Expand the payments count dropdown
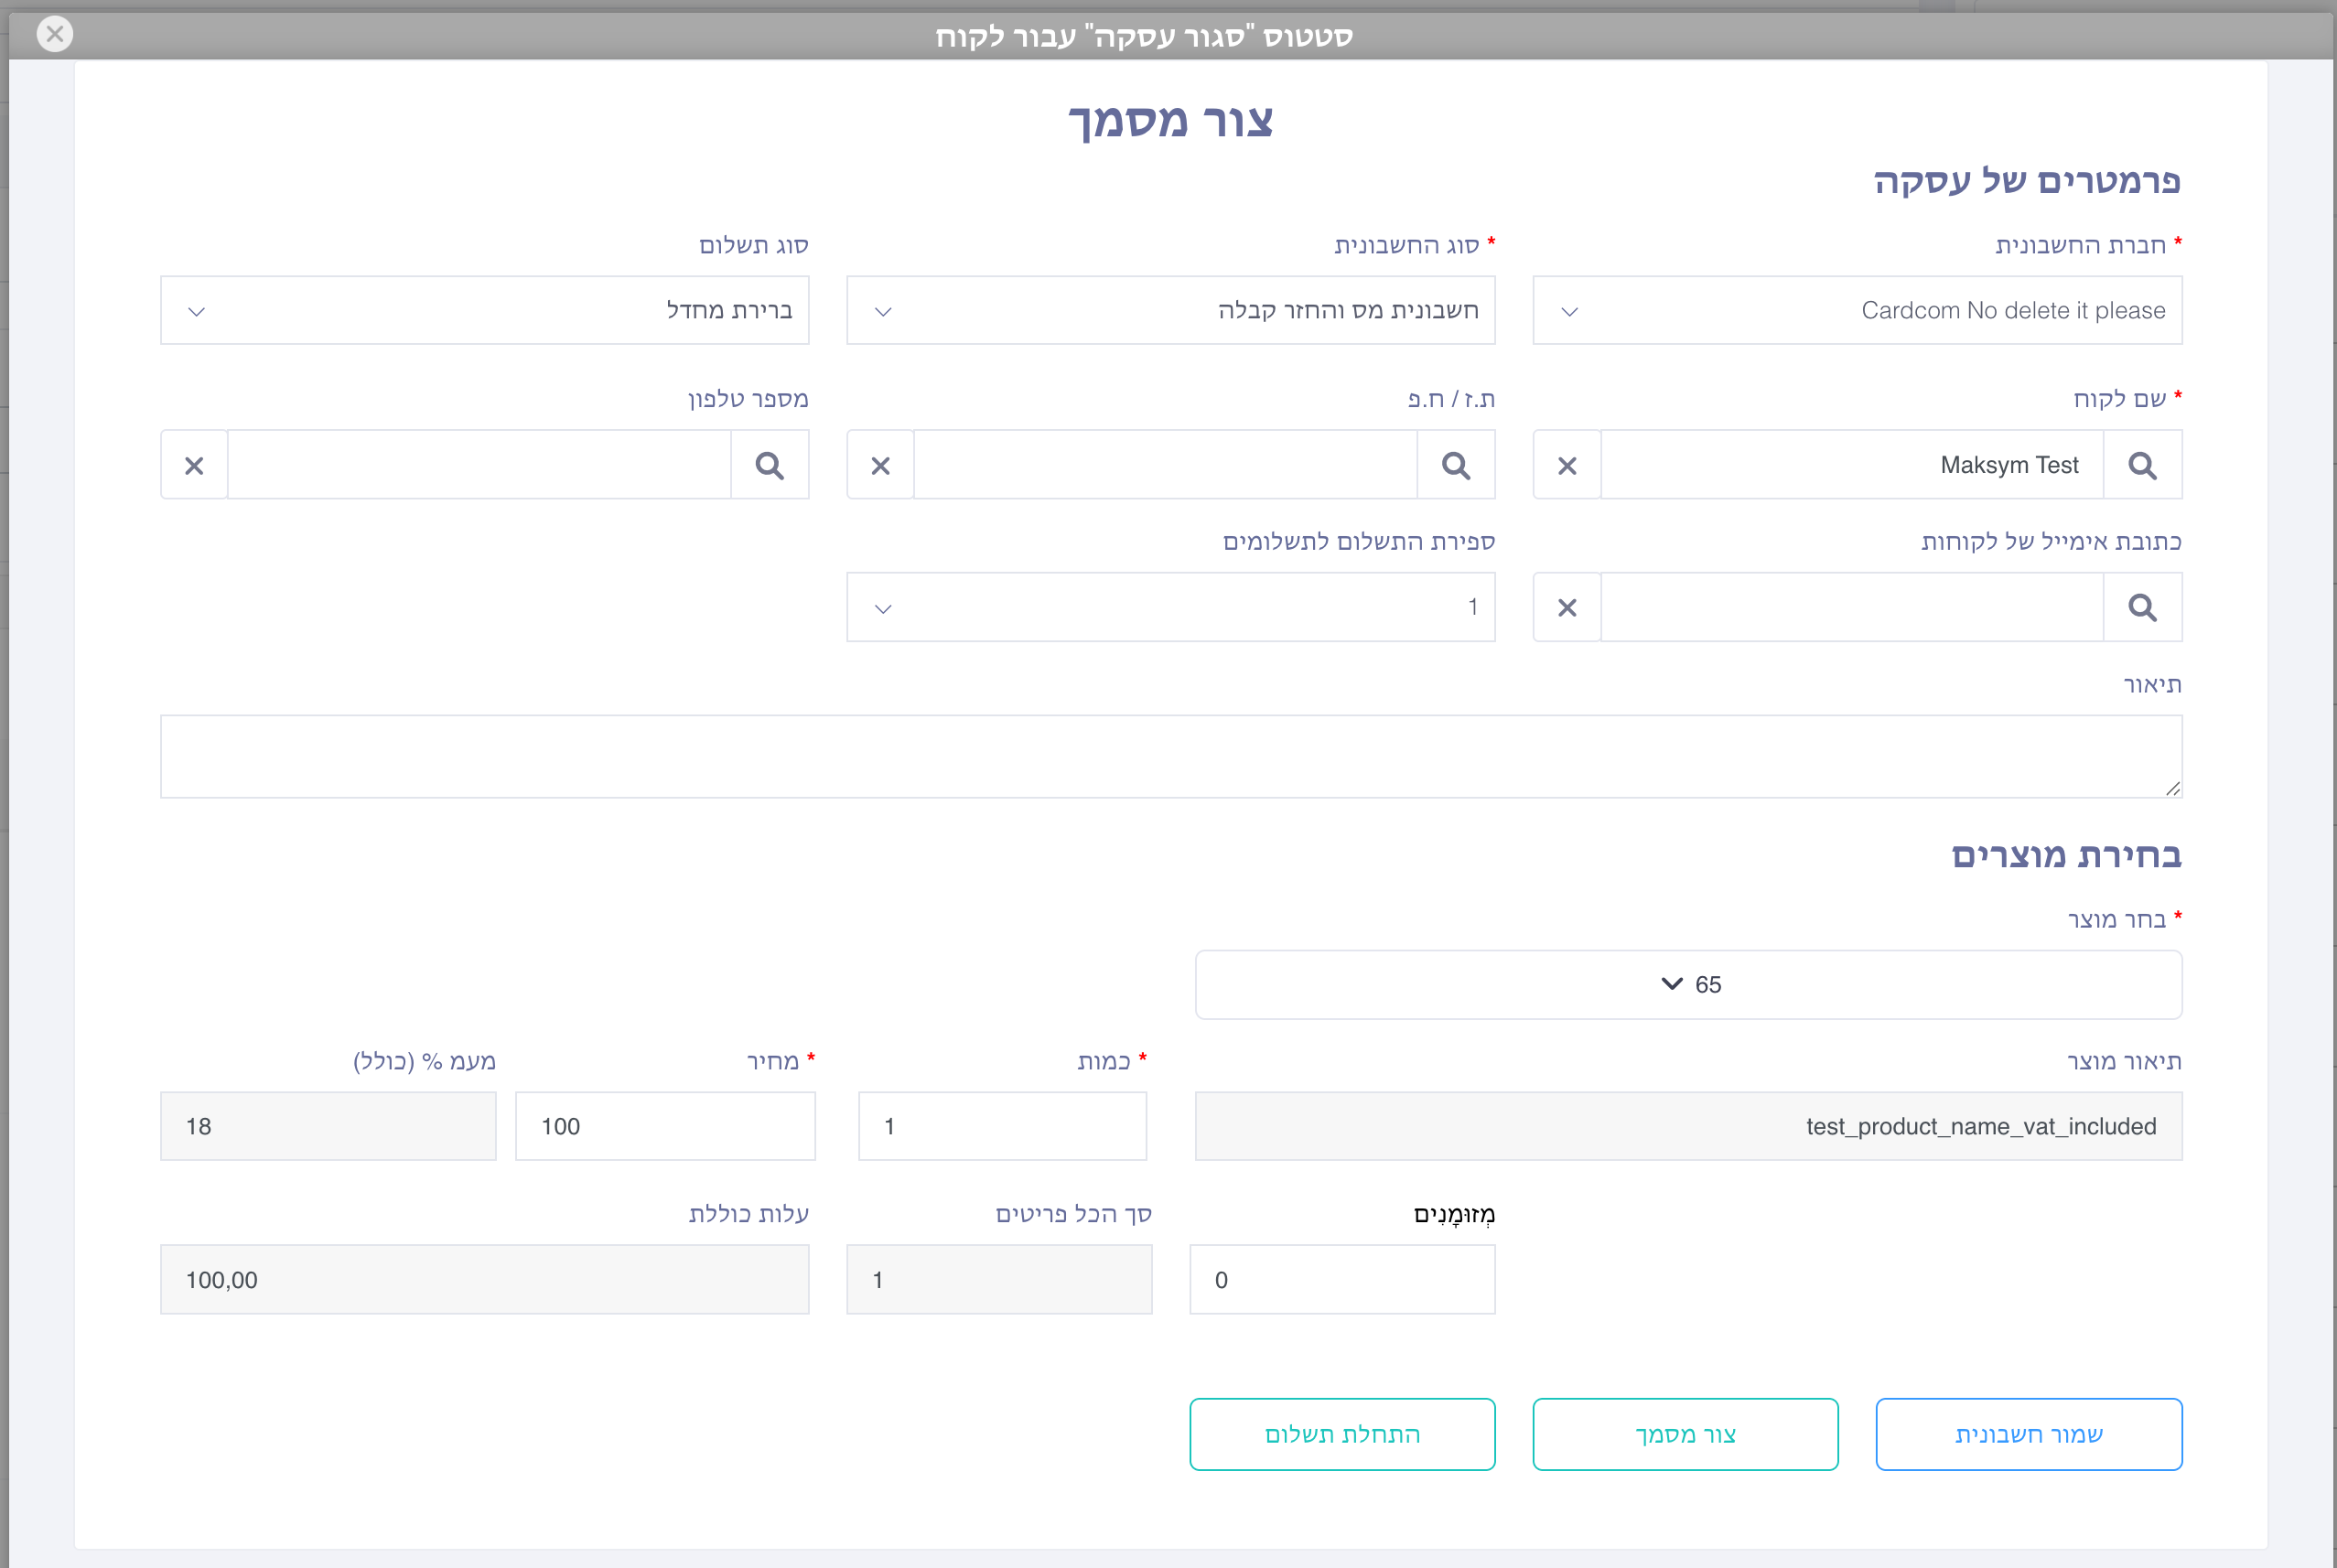This screenshot has height=1568, width=2337. tap(1171, 607)
